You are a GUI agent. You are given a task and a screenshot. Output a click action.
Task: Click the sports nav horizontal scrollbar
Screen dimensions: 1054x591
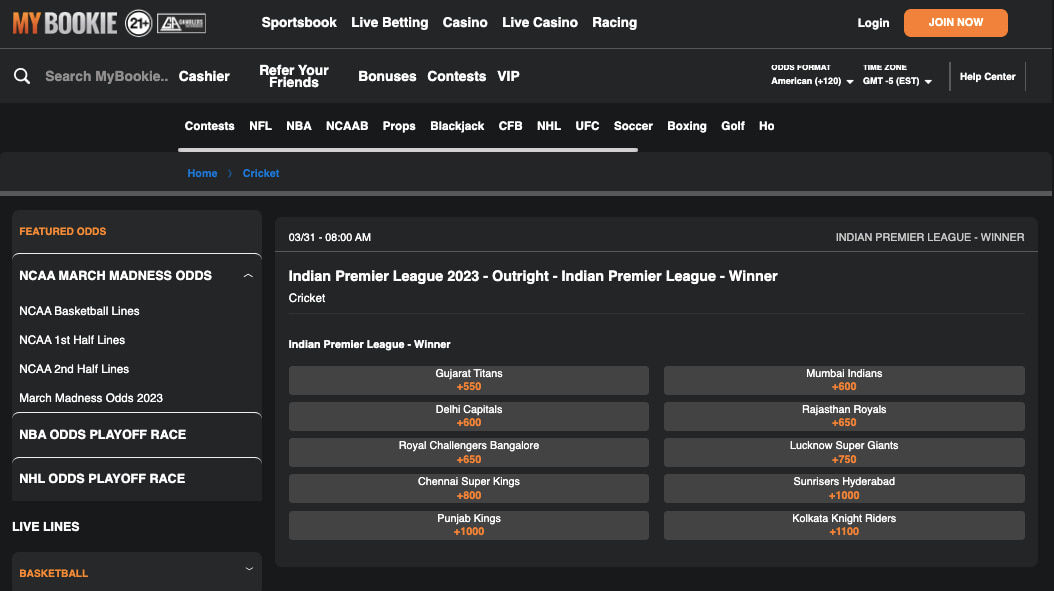tap(408, 150)
